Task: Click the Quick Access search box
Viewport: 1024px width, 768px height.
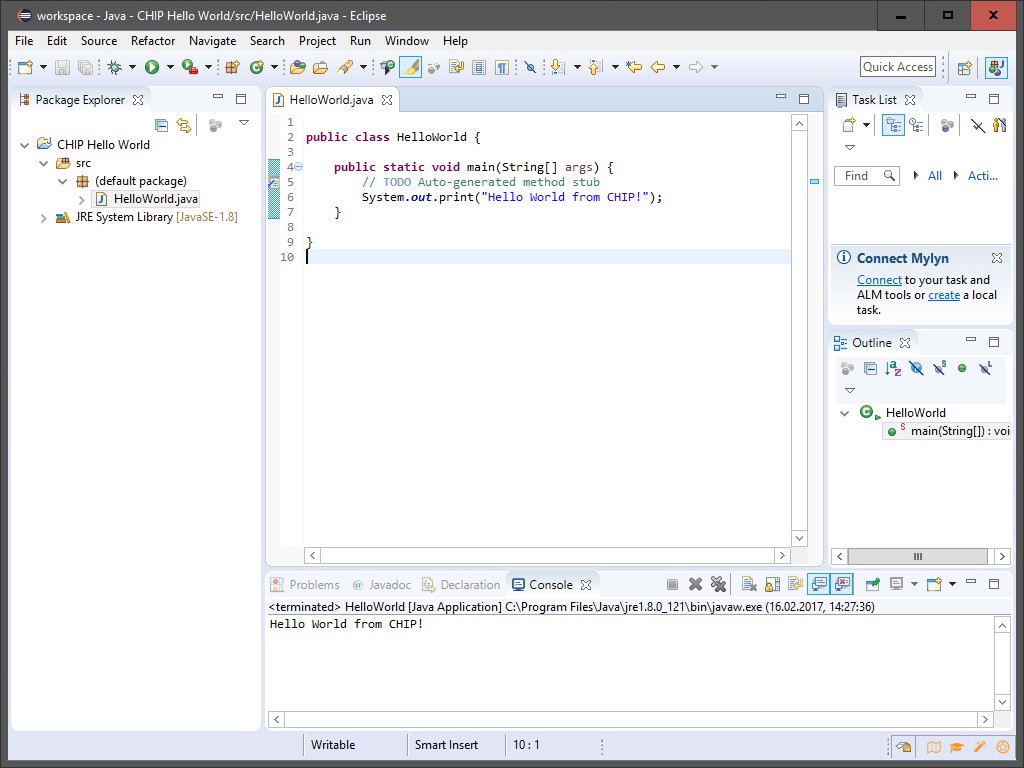Action: click(897, 67)
